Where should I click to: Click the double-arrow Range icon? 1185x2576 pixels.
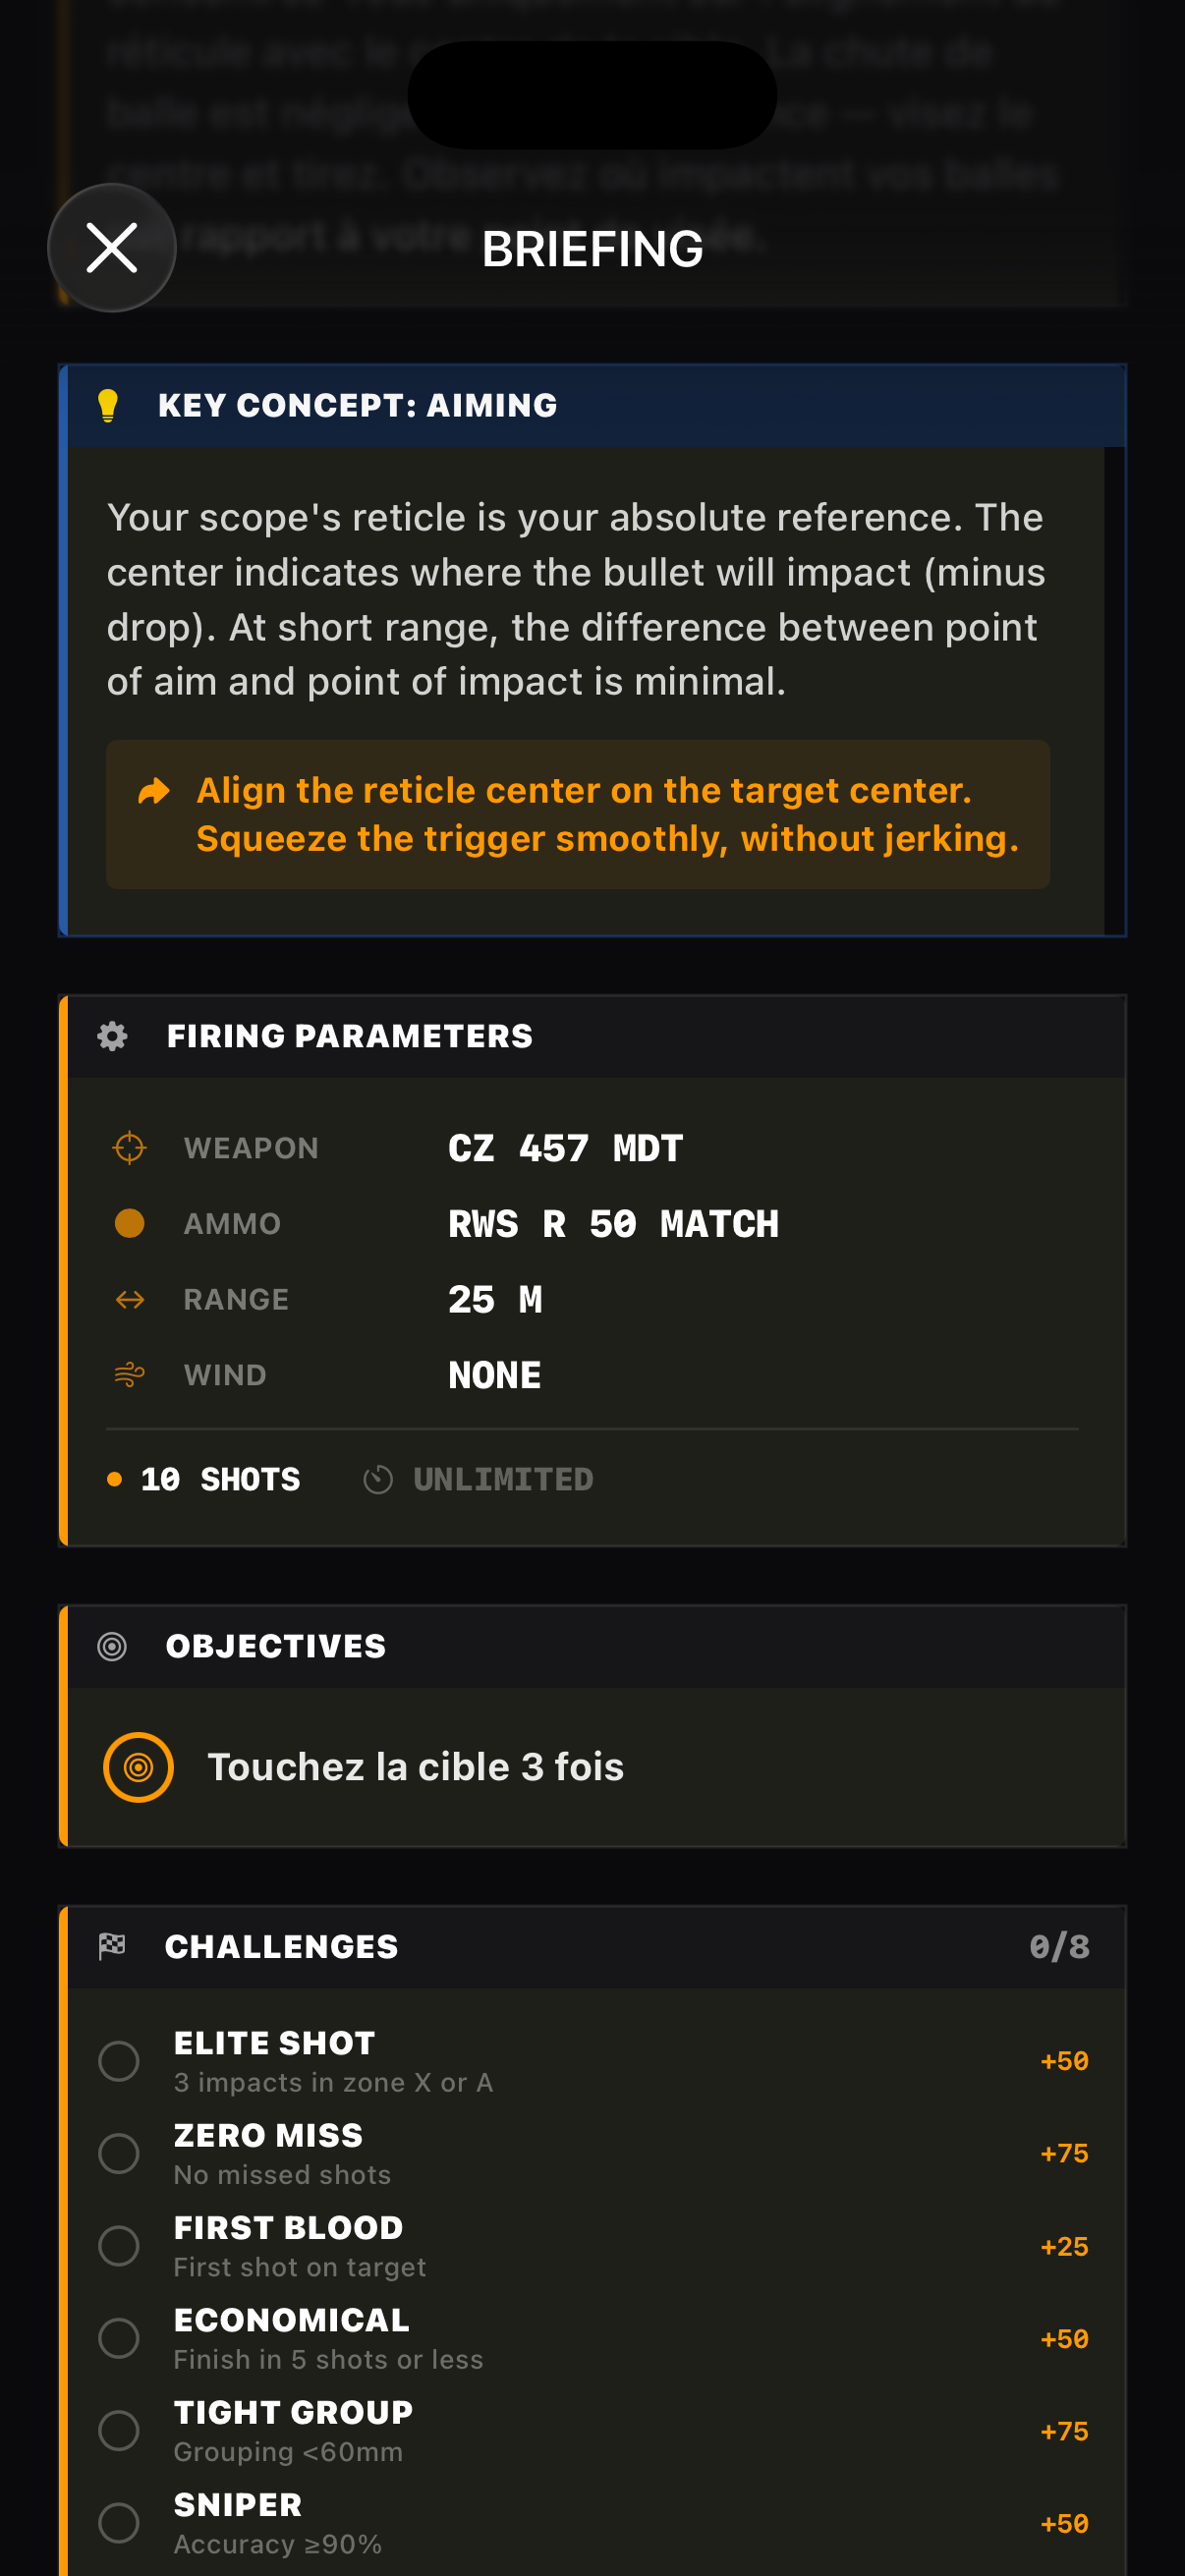click(x=129, y=1299)
